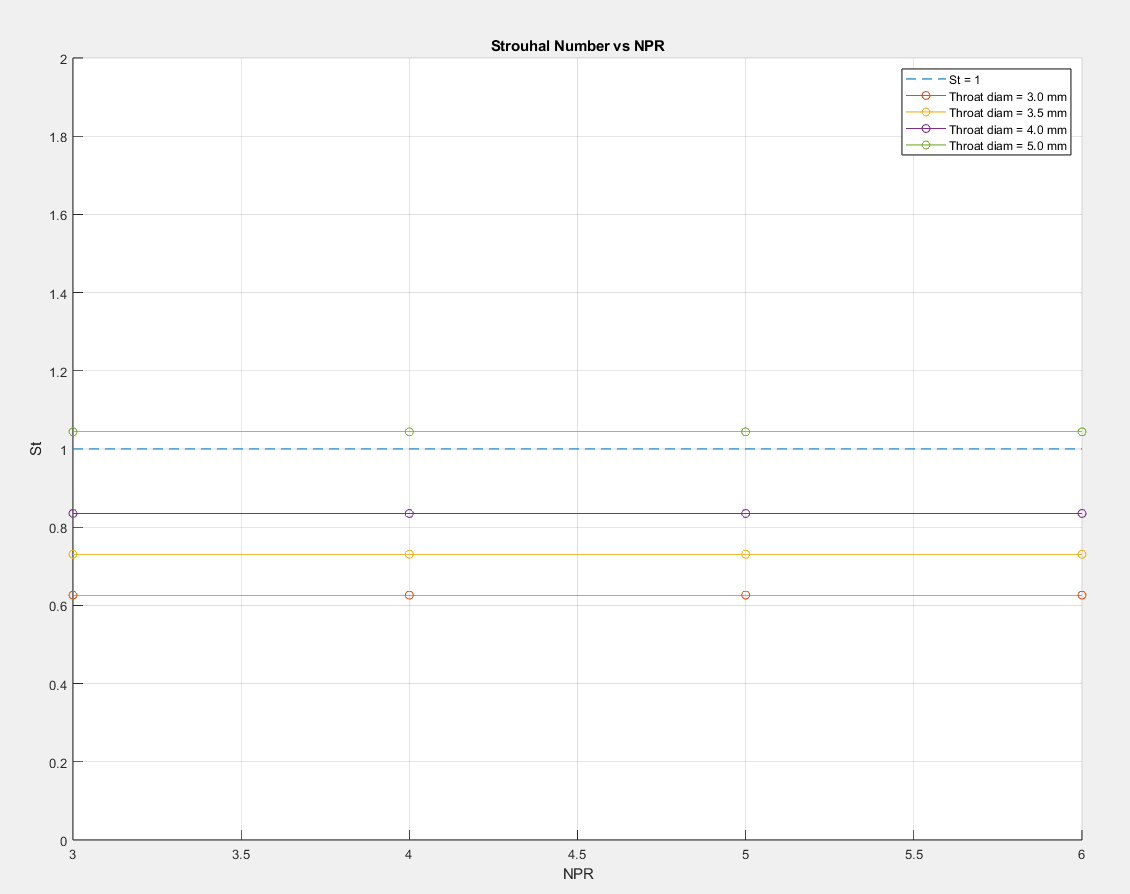Click the purple marker sample in legend
Screen dimensions: 1130x894
(925, 129)
